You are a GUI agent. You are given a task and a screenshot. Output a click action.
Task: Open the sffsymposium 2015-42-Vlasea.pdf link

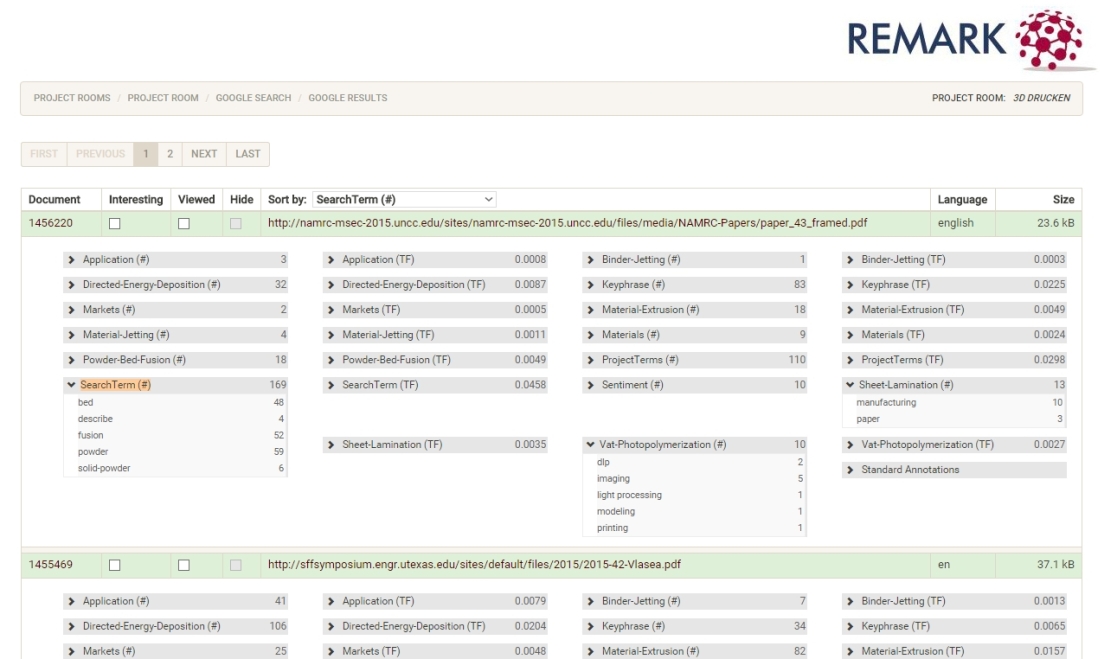click(x=475, y=566)
